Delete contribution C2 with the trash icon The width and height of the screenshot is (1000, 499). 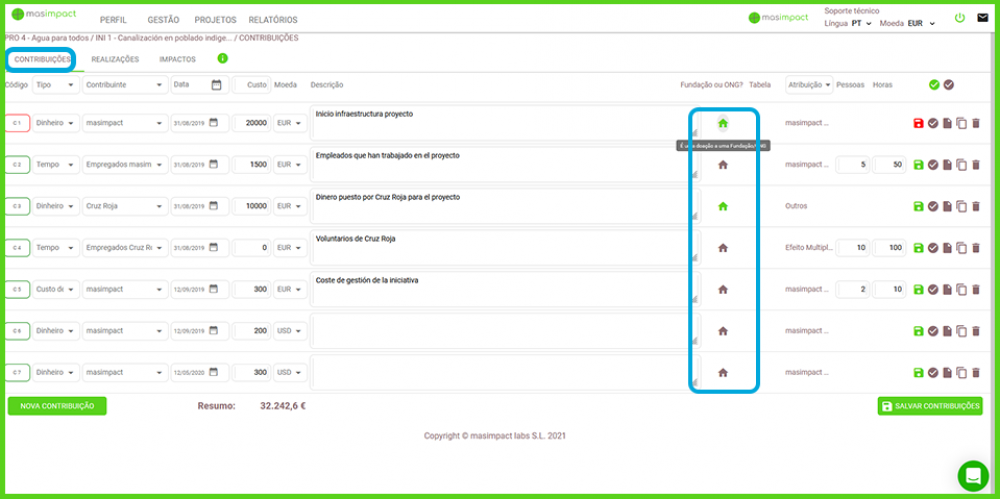coord(976,165)
